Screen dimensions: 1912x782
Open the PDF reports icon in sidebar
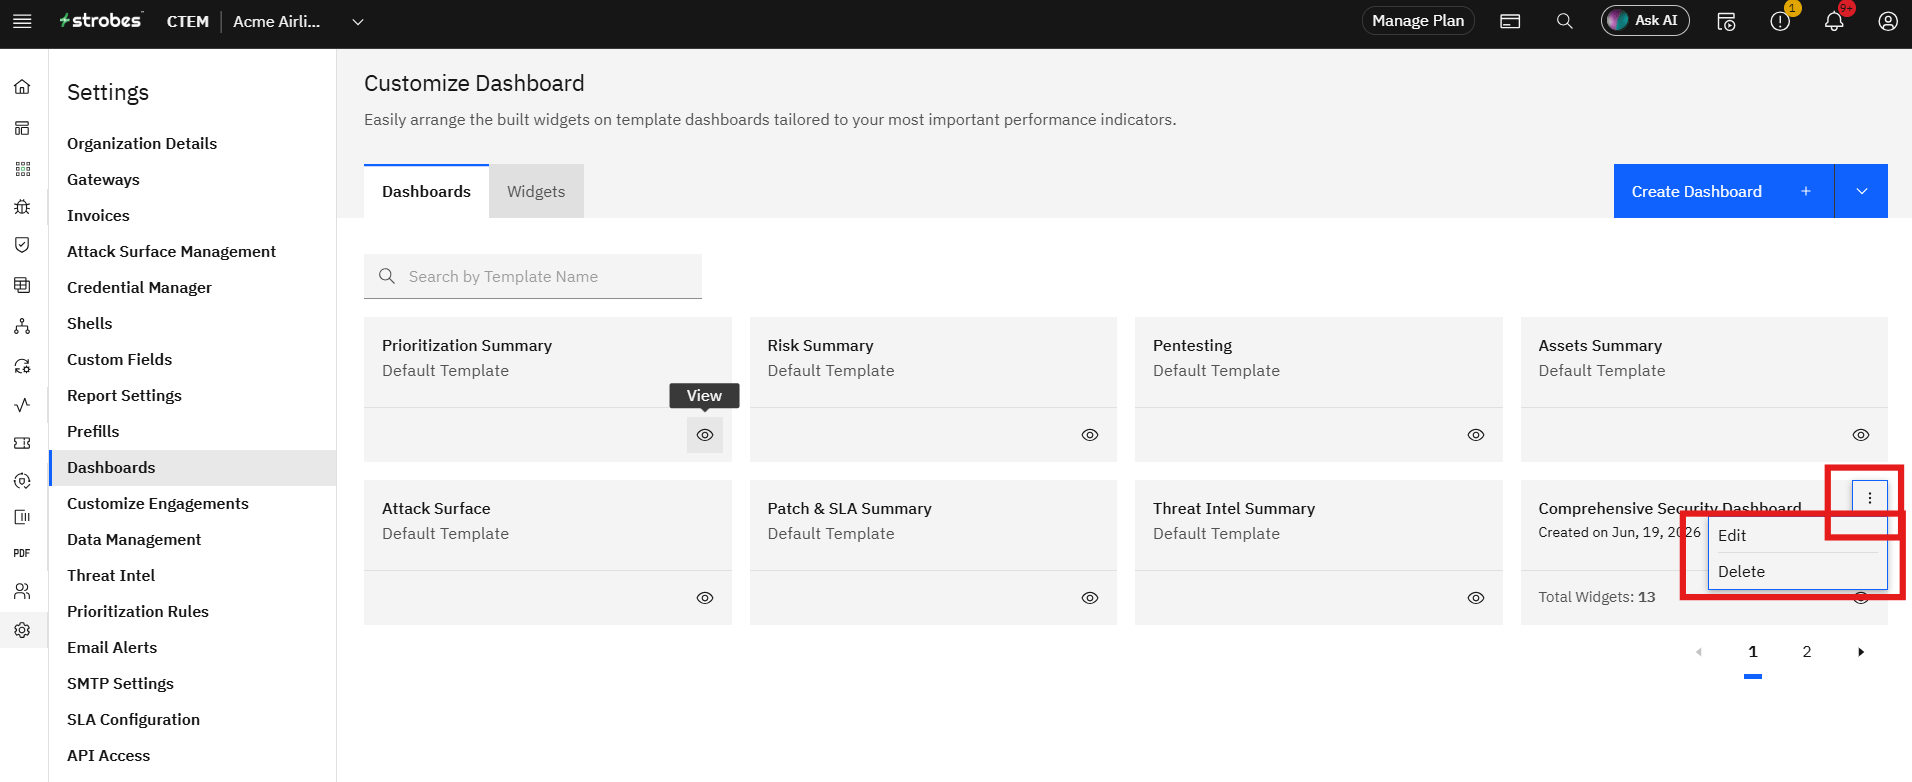[22, 553]
